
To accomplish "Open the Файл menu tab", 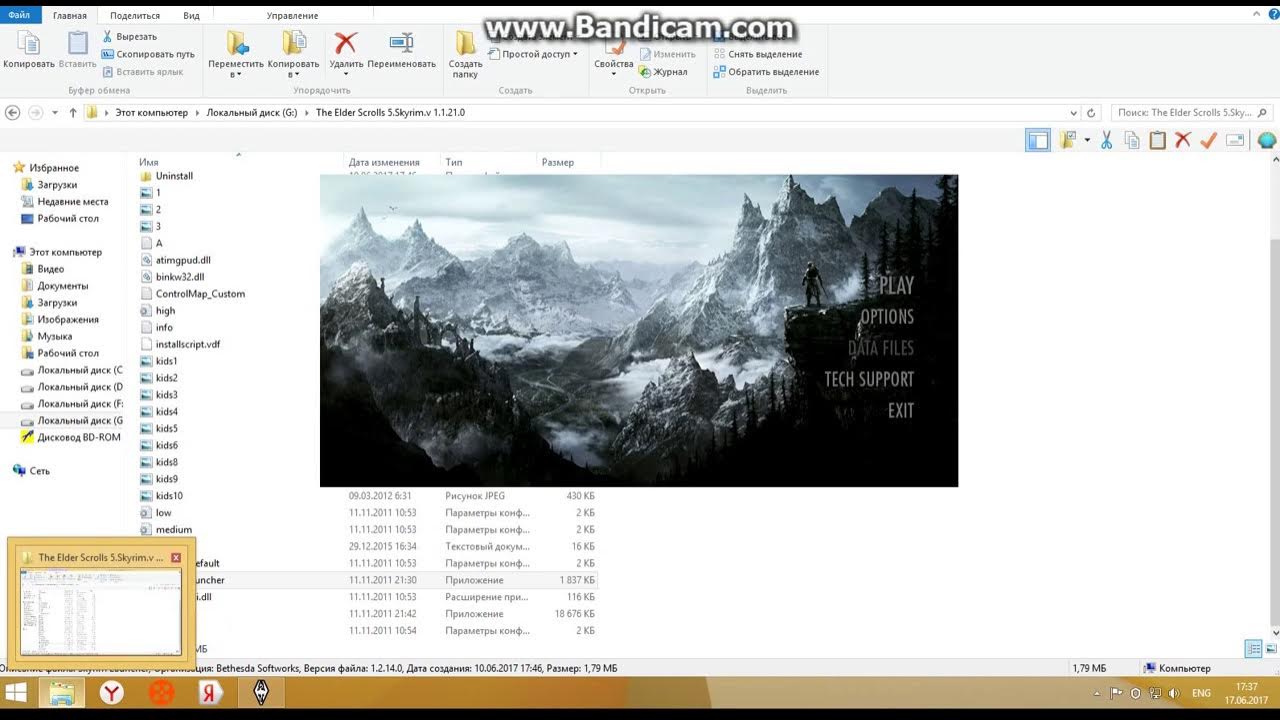I will 19,16.
